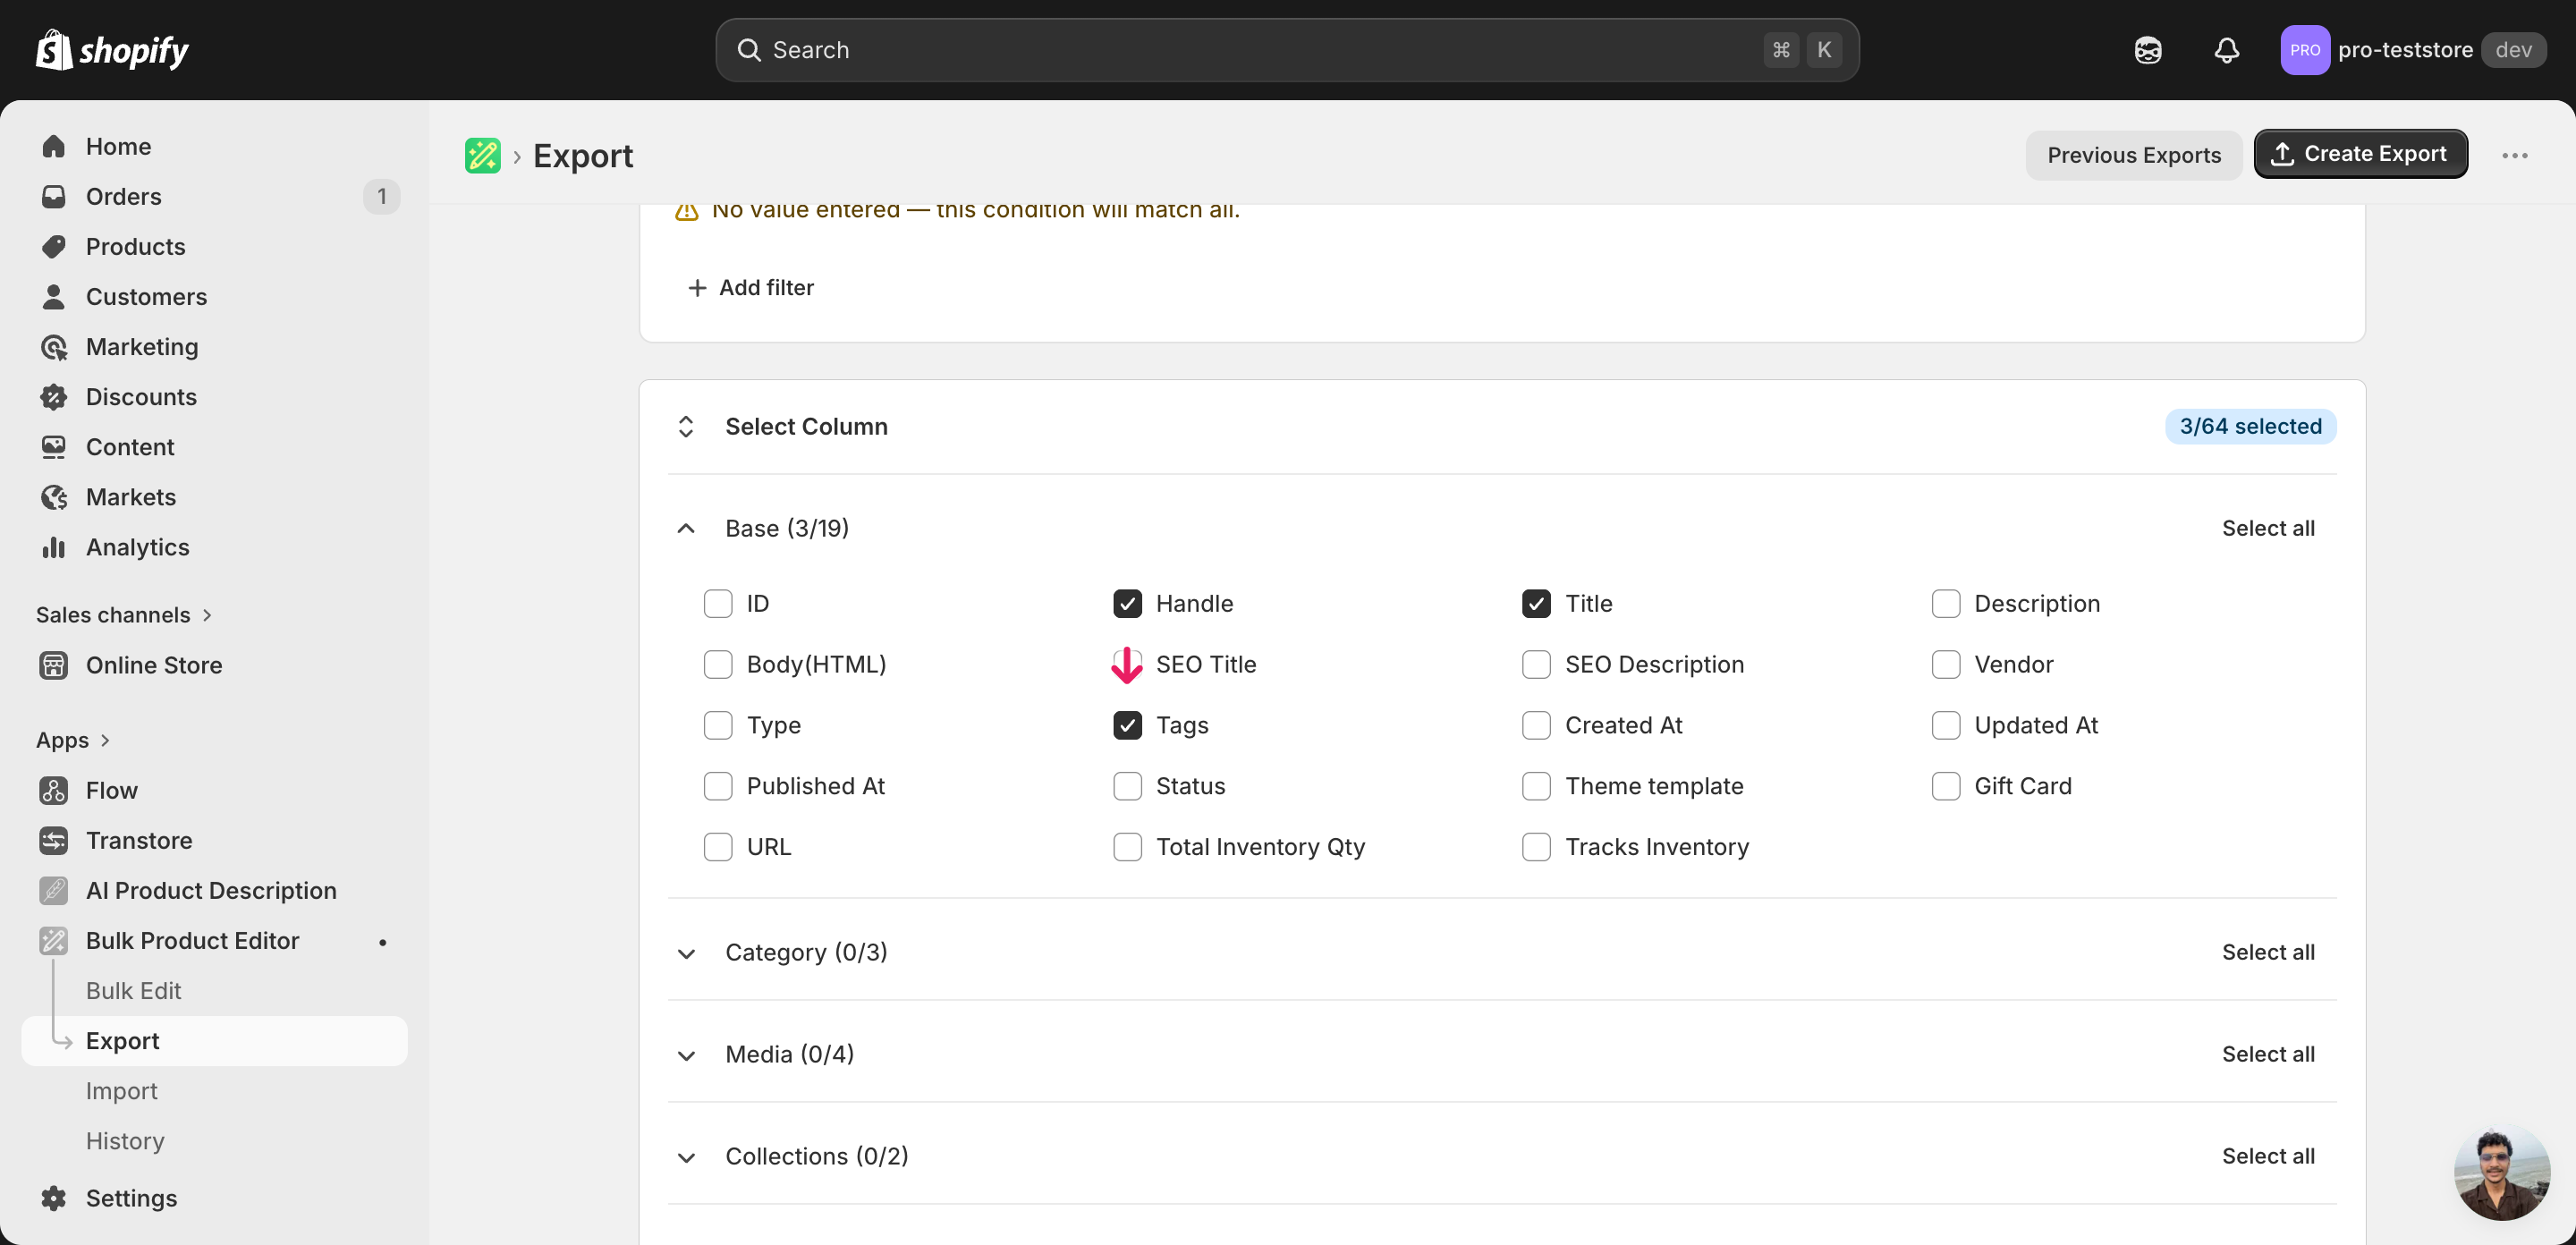The width and height of the screenshot is (2576, 1245).
Task: Click the Orders inbox icon
Action: tap(54, 196)
